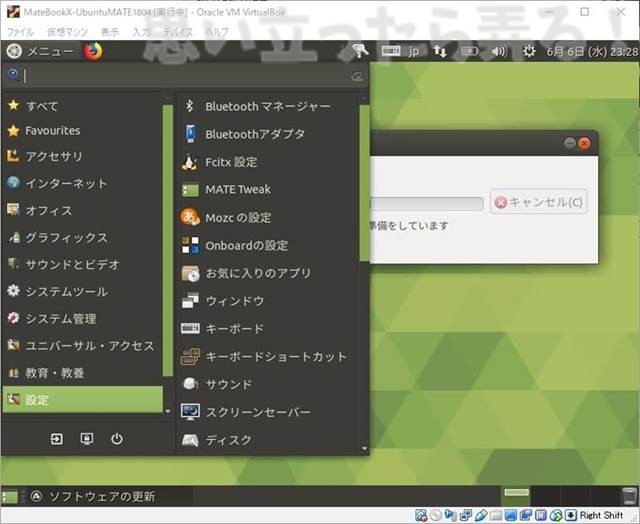Select the サウンドとビデオ category
Image resolution: width=640 pixels, height=524 pixels.
[x=83, y=264]
